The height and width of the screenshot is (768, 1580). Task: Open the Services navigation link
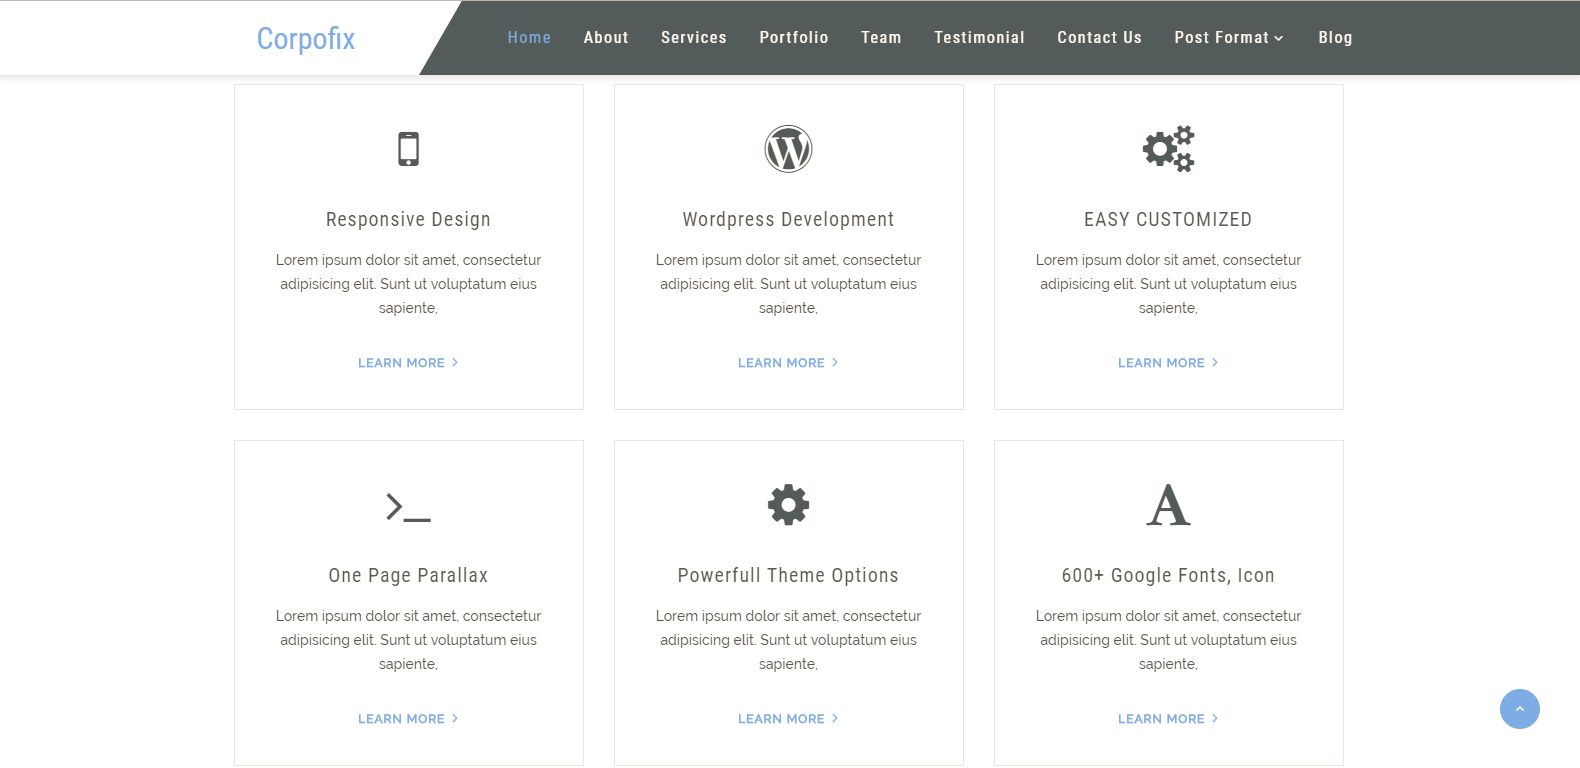pos(693,38)
